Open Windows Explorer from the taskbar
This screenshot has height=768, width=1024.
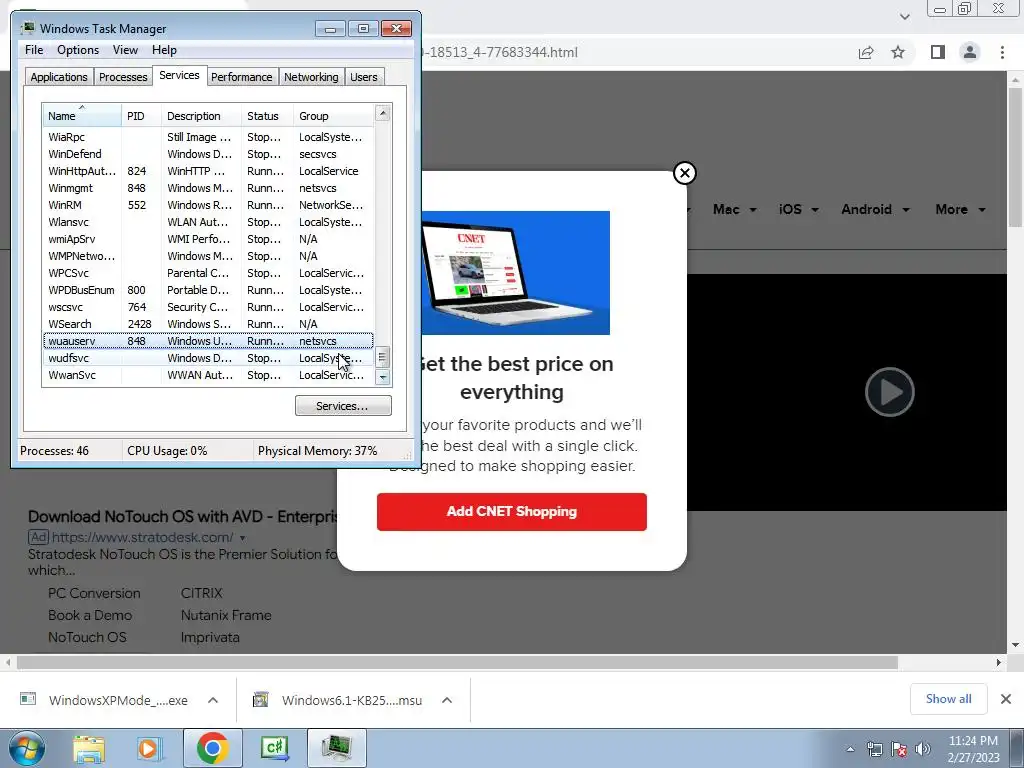[89, 748]
